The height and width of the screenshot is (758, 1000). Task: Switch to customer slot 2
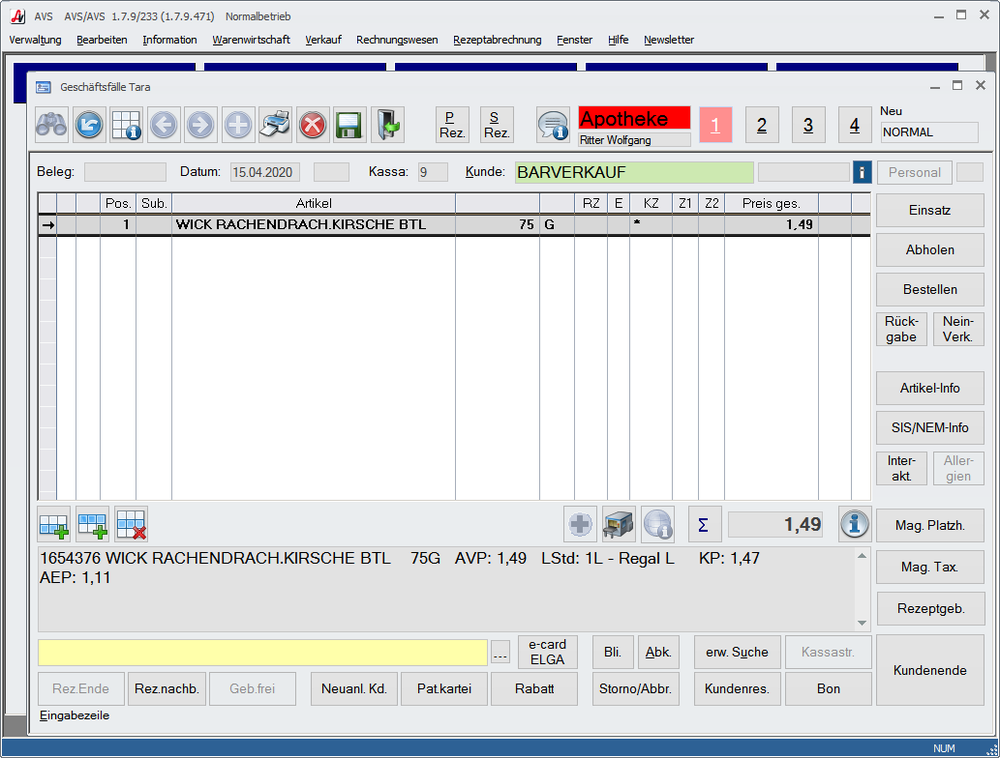(762, 125)
